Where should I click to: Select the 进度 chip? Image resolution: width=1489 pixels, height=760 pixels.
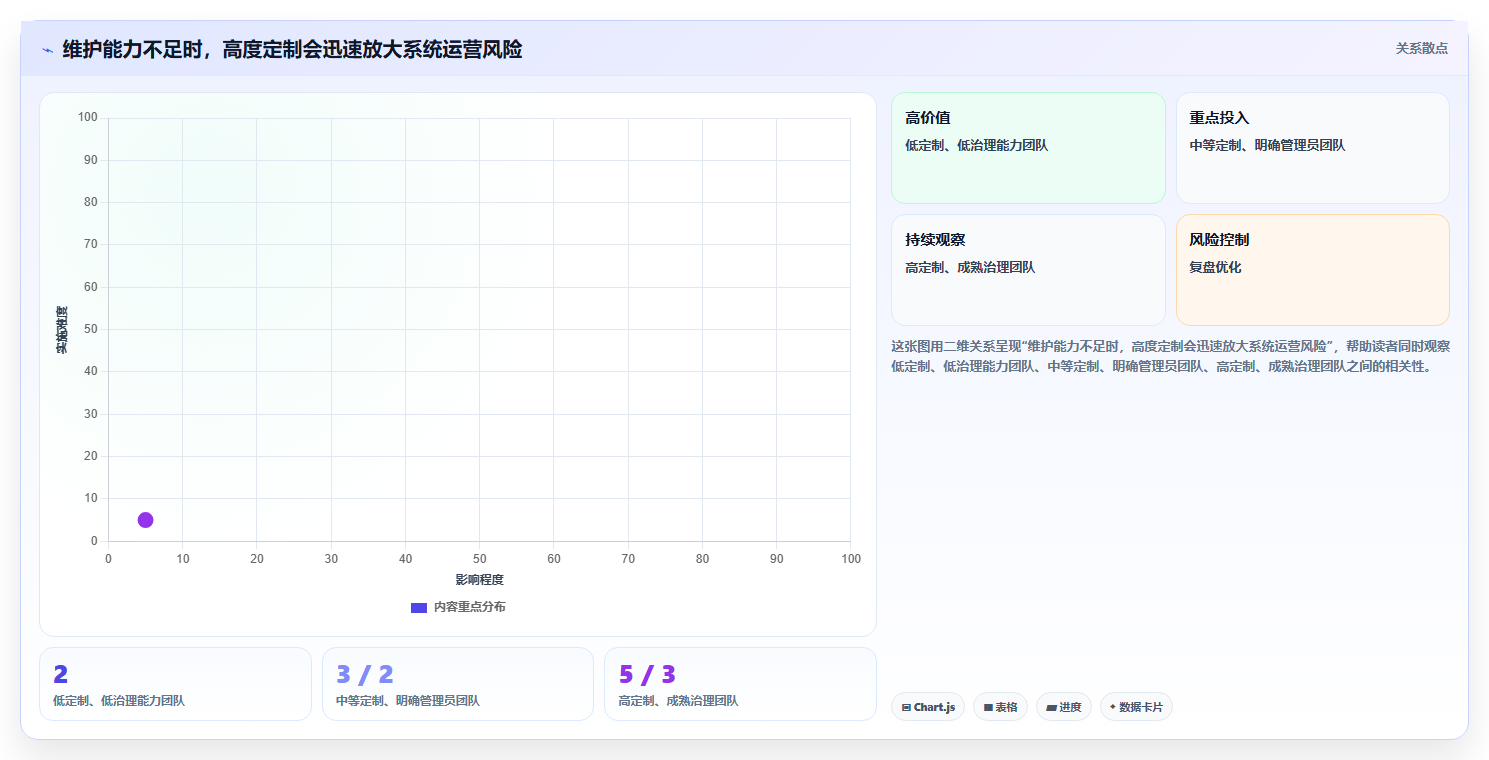pos(1063,707)
